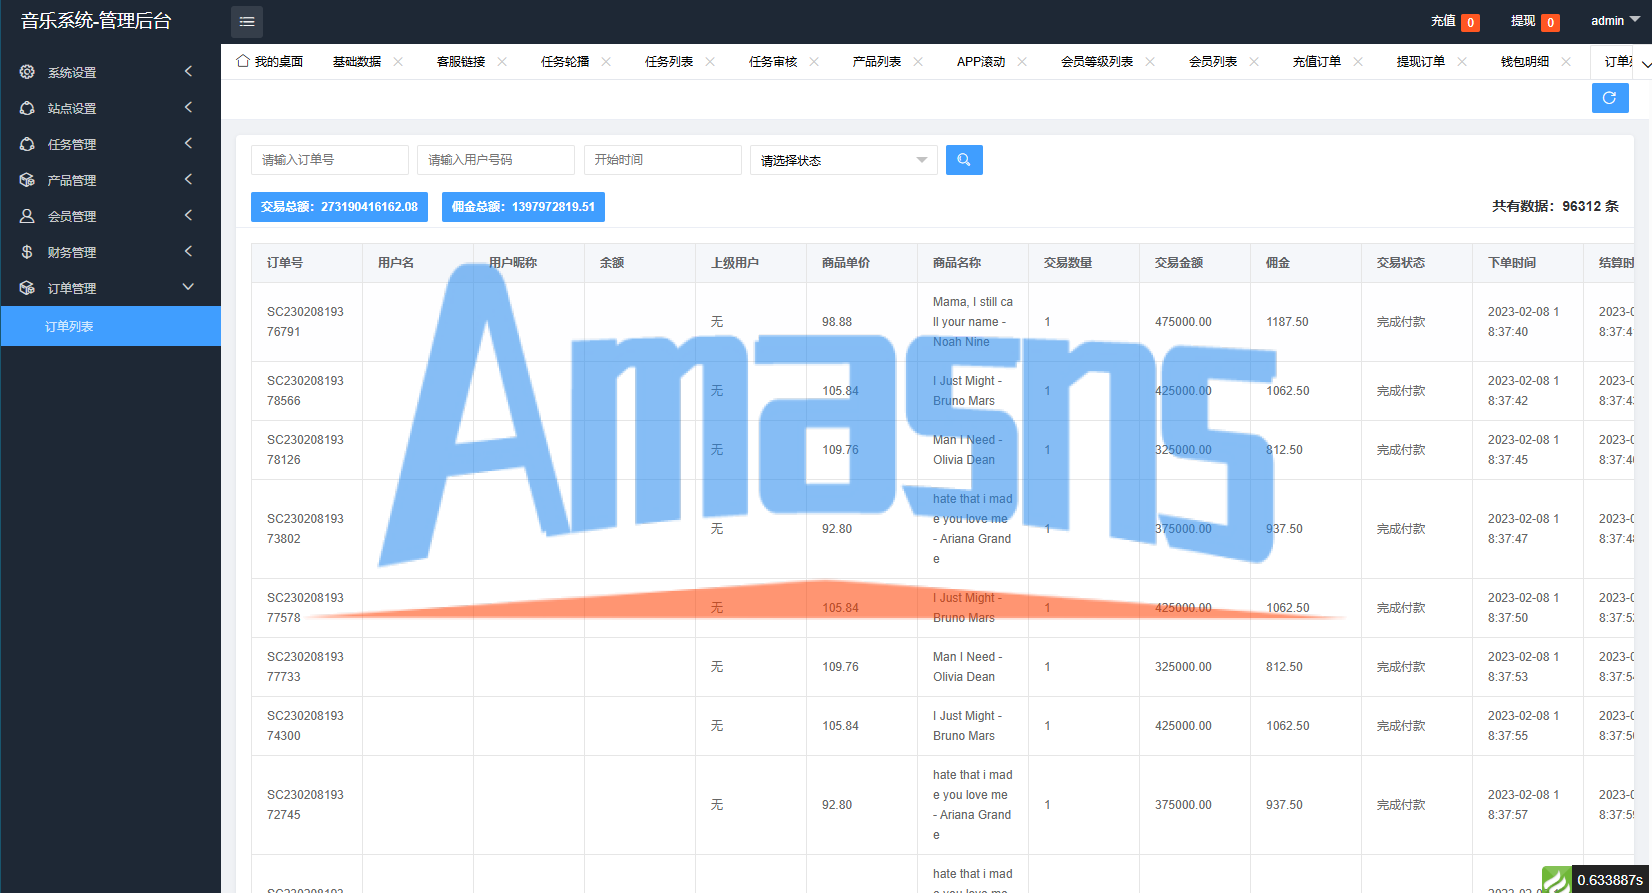Close the 会员列表 tab

[1254, 62]
